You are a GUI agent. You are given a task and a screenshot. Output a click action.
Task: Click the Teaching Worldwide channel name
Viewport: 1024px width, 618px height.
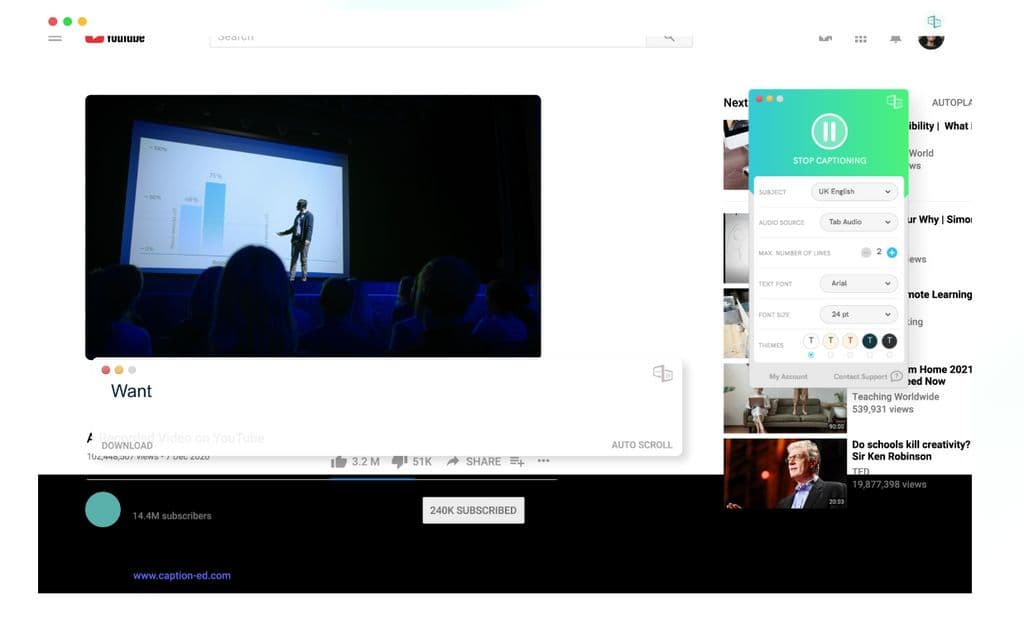[895, 397]
